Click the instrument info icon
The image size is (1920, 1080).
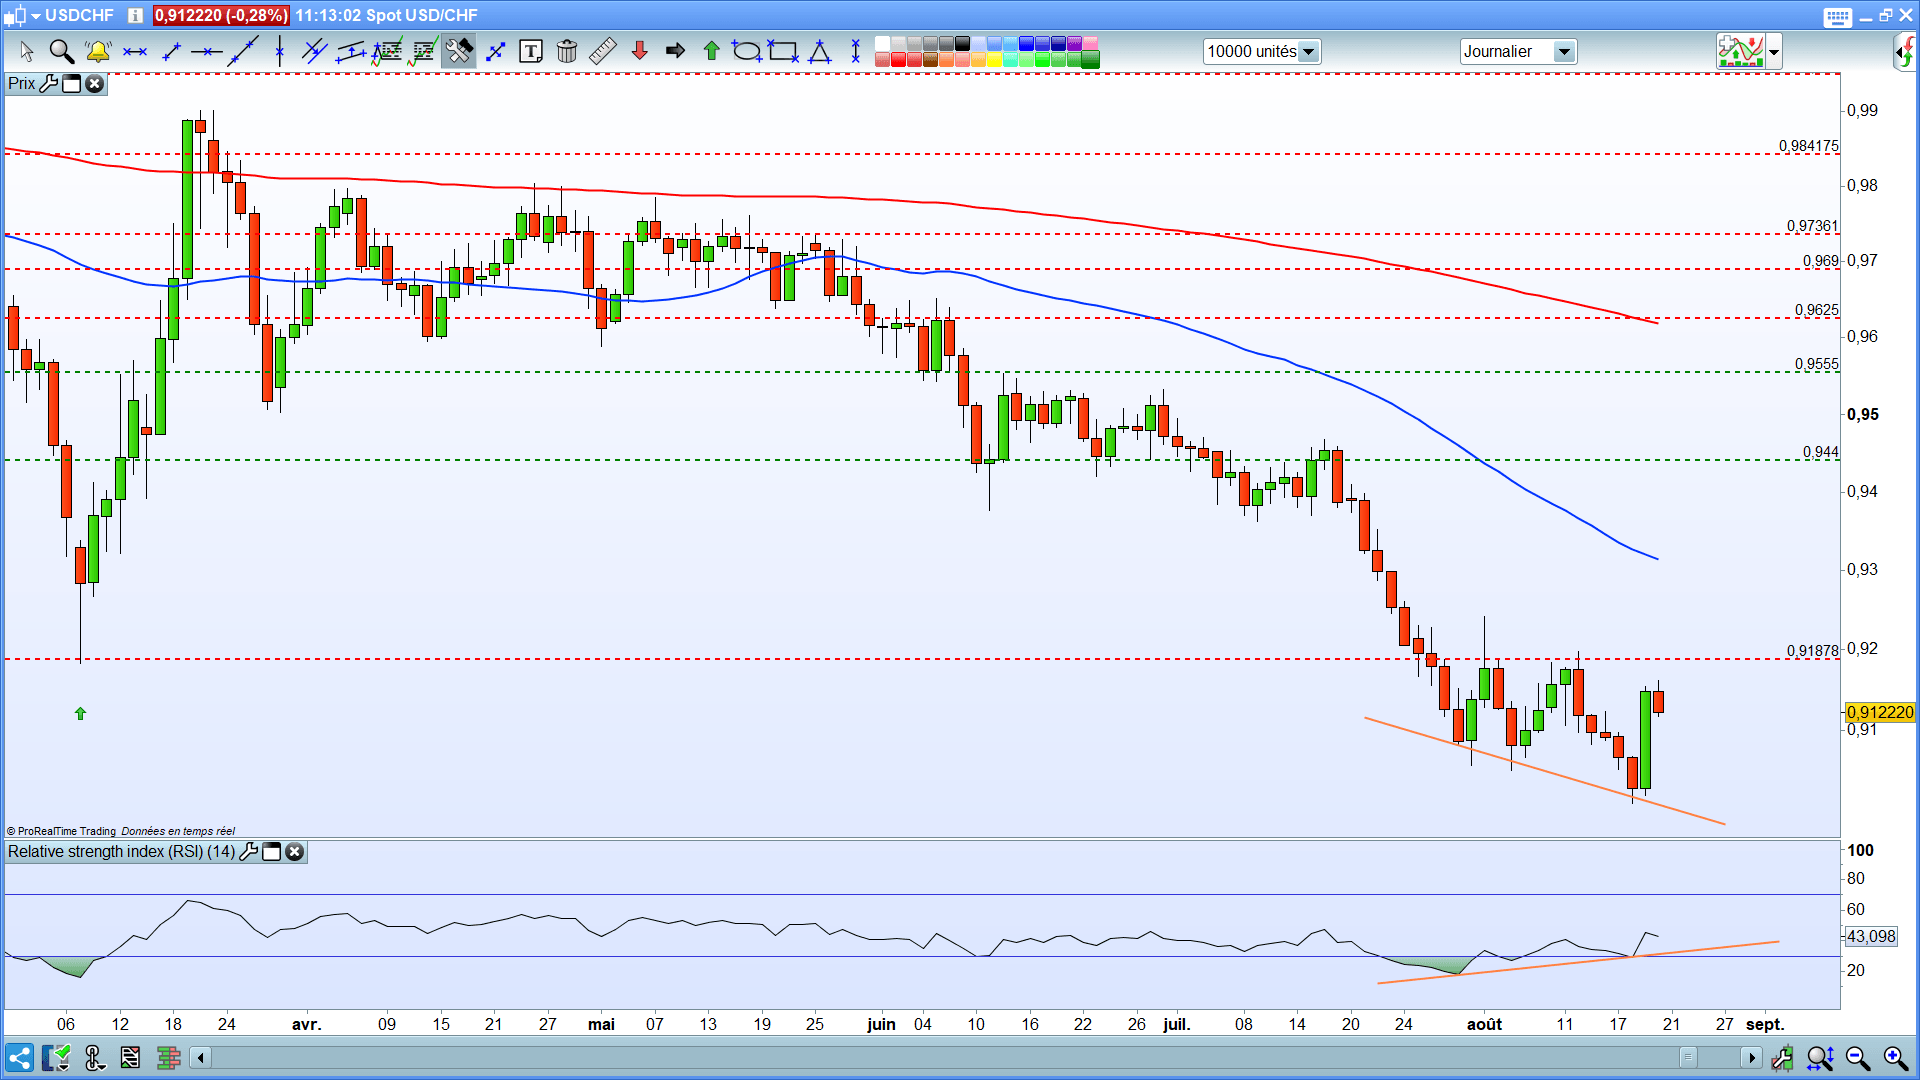point(135,16)
